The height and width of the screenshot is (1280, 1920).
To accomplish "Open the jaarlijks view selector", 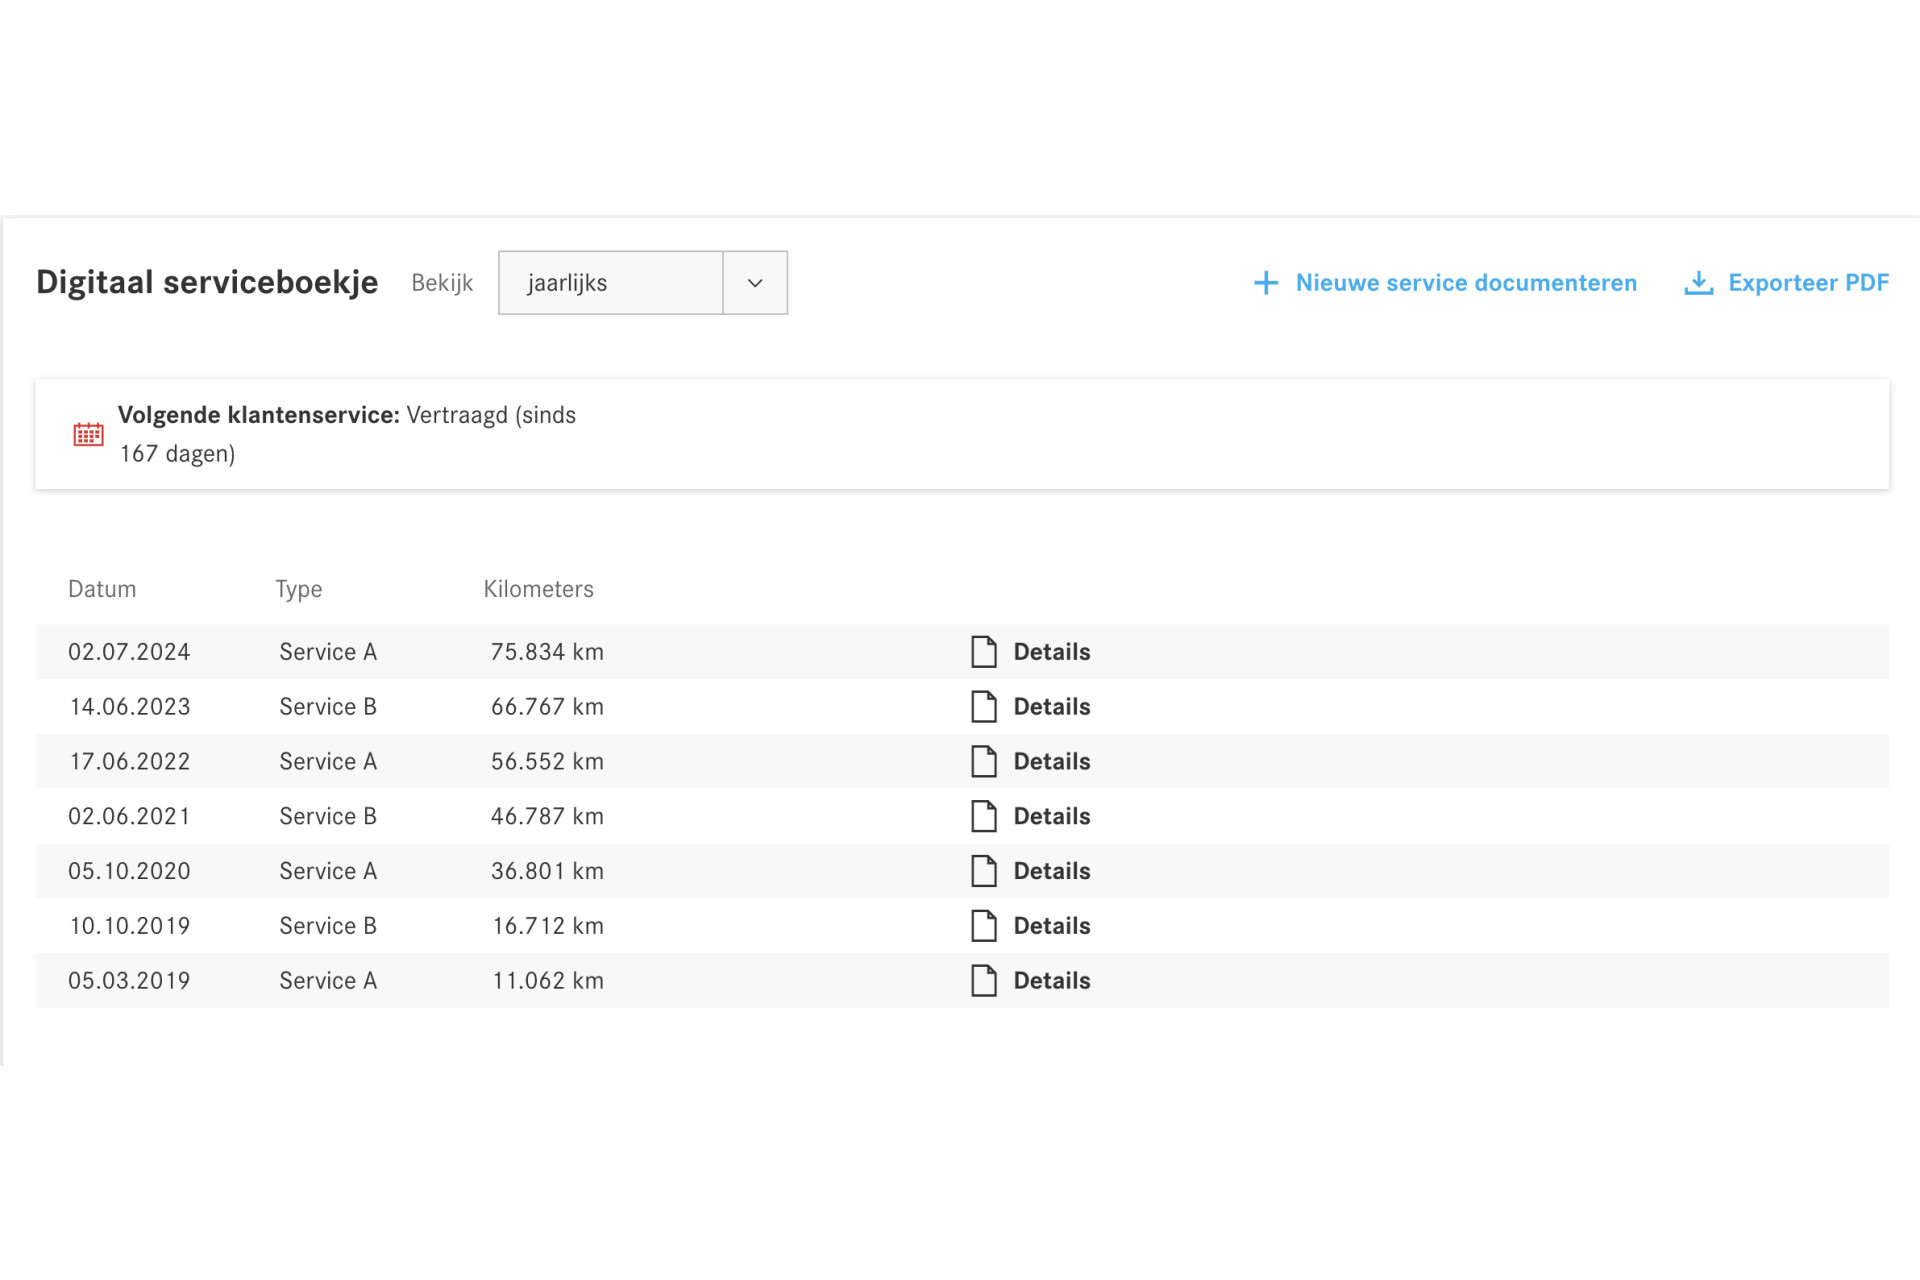I will pos(610,283).
